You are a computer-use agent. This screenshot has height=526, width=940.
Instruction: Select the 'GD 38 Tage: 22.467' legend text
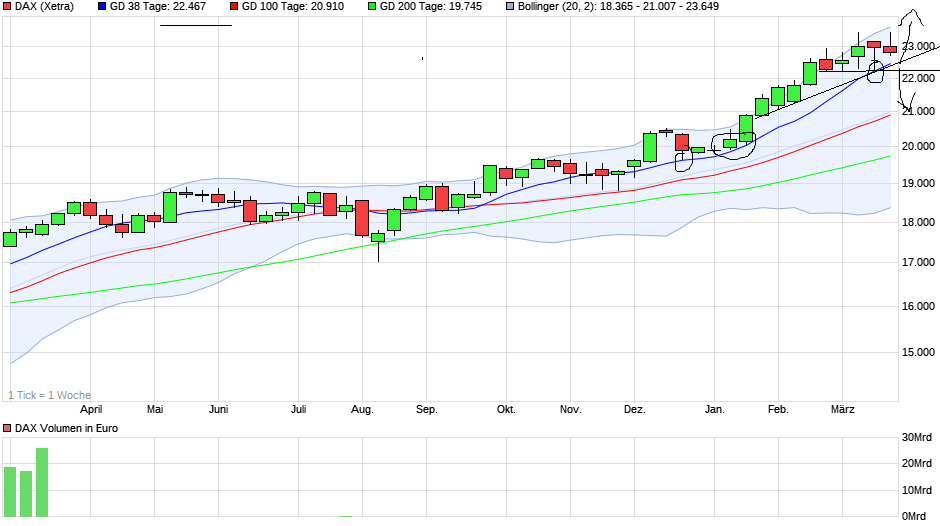(158, 7)
